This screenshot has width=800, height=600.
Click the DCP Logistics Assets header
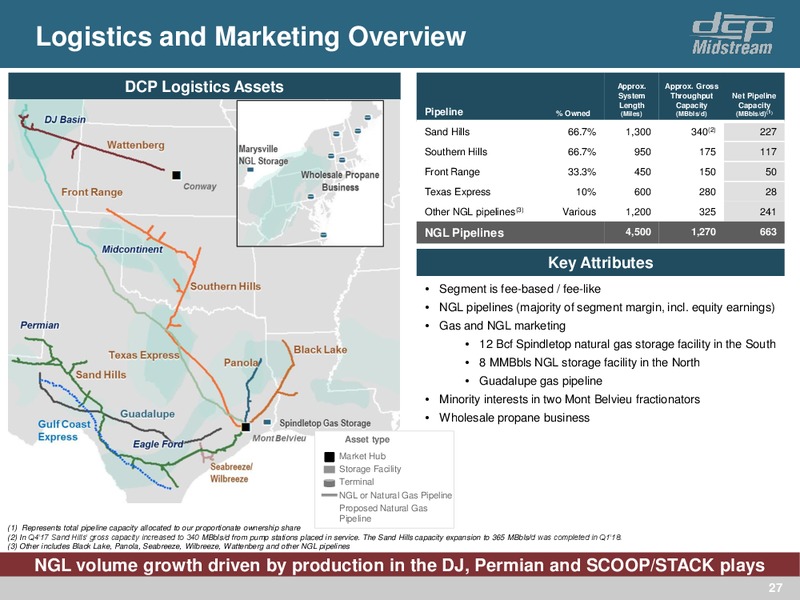pos(204,86)
